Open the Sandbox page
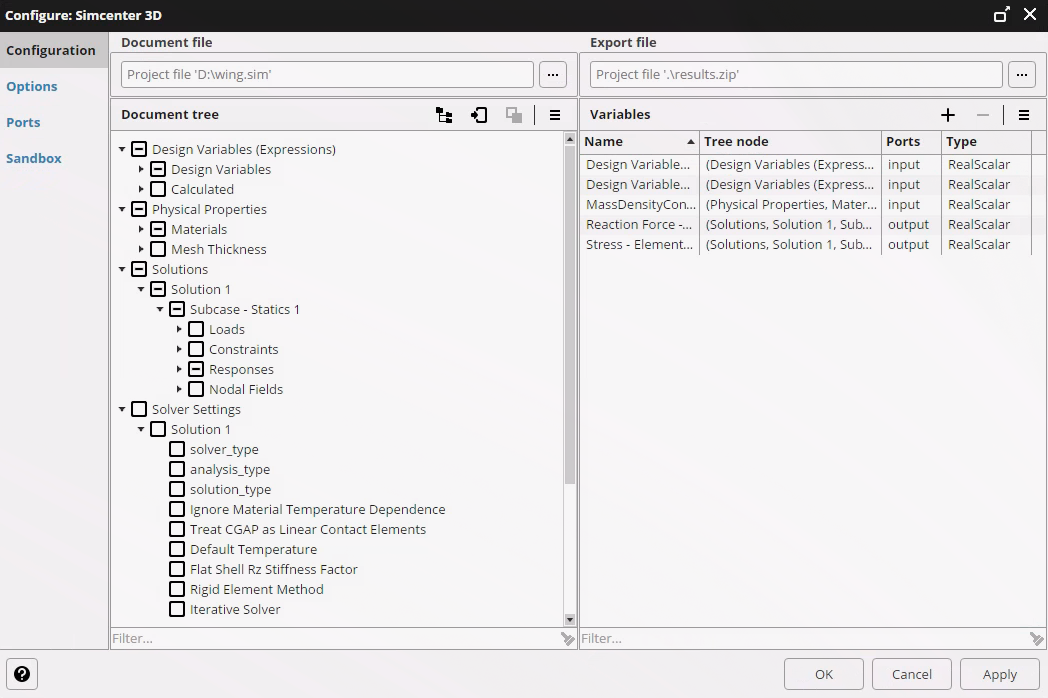1048x698 pixels. (33, 158)
